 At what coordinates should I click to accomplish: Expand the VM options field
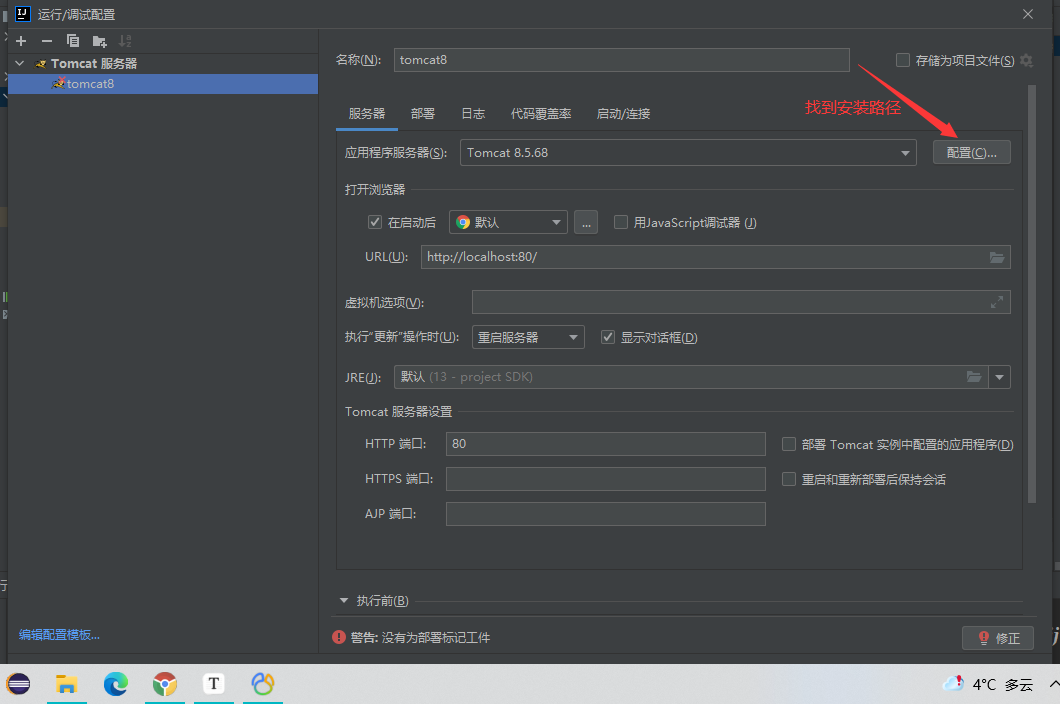pos(996,302)
